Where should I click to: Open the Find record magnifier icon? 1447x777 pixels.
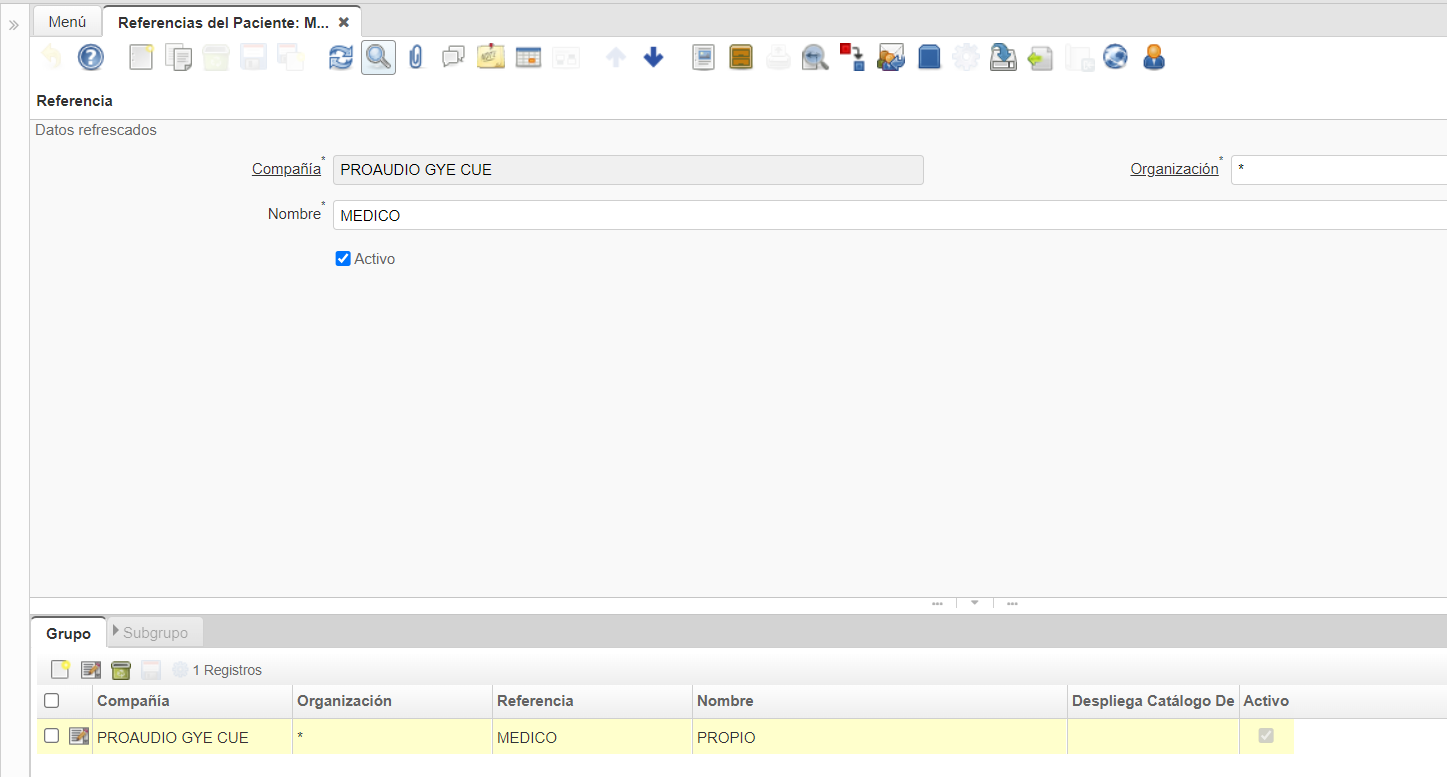point(378,58)
